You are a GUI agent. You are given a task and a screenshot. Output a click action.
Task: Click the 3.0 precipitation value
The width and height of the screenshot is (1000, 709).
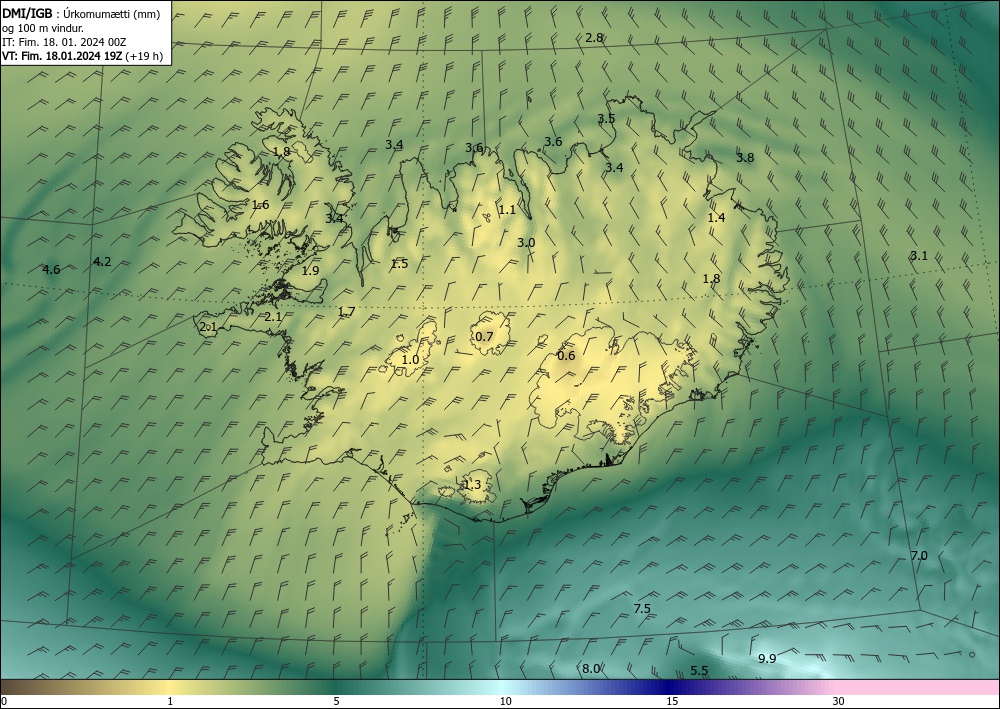click(x=526, y=243)
